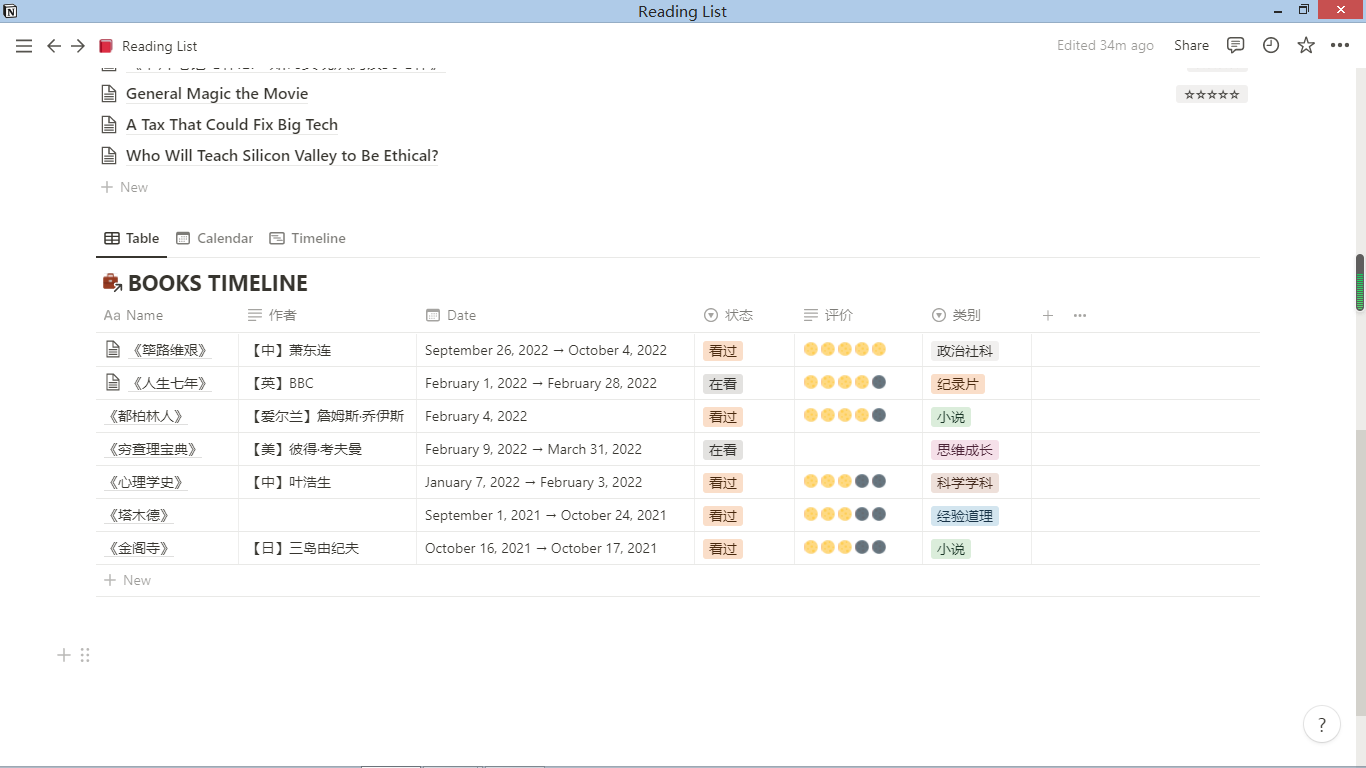The image size is (1366, 768).
Task: Open page history clock icon
Action: tap(1271, 46)
